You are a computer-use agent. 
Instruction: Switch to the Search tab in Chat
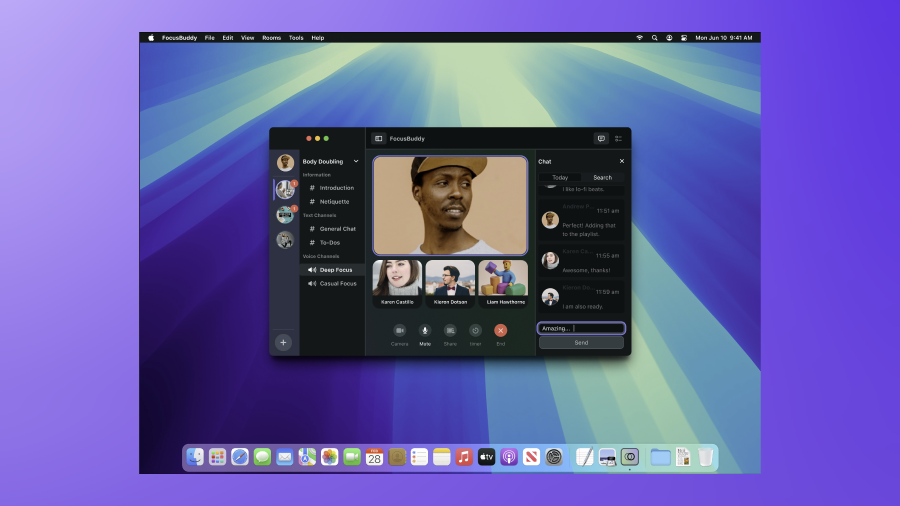click(x=602, y=178)
